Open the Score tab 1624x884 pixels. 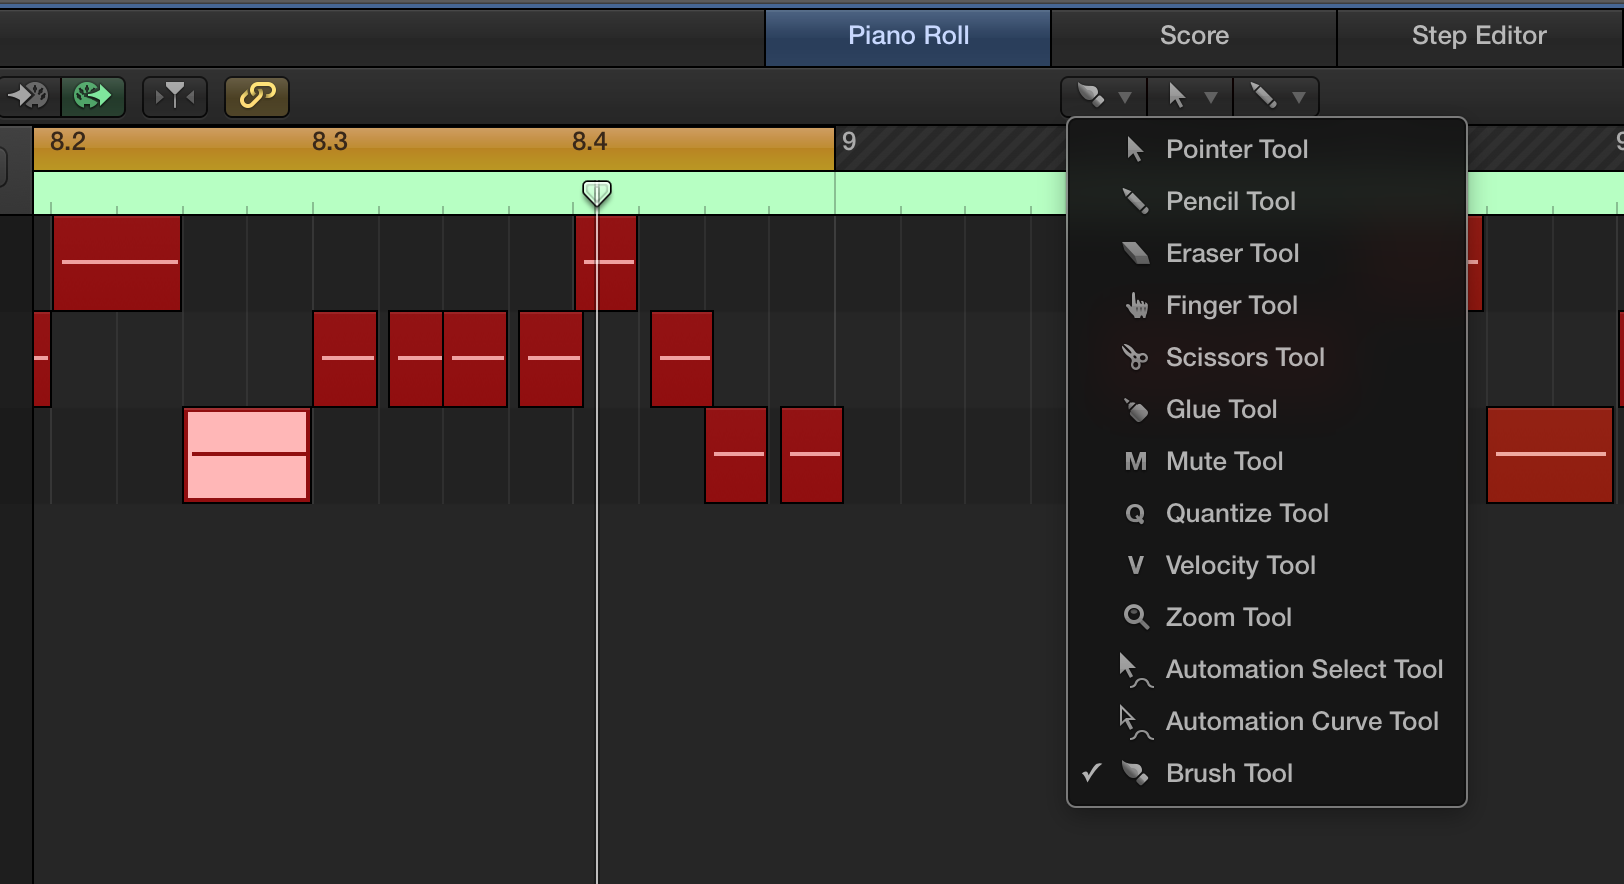(x=1194, y=36)
